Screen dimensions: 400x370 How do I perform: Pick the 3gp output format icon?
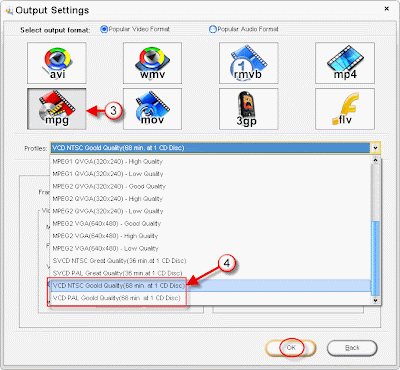(248, 109)
